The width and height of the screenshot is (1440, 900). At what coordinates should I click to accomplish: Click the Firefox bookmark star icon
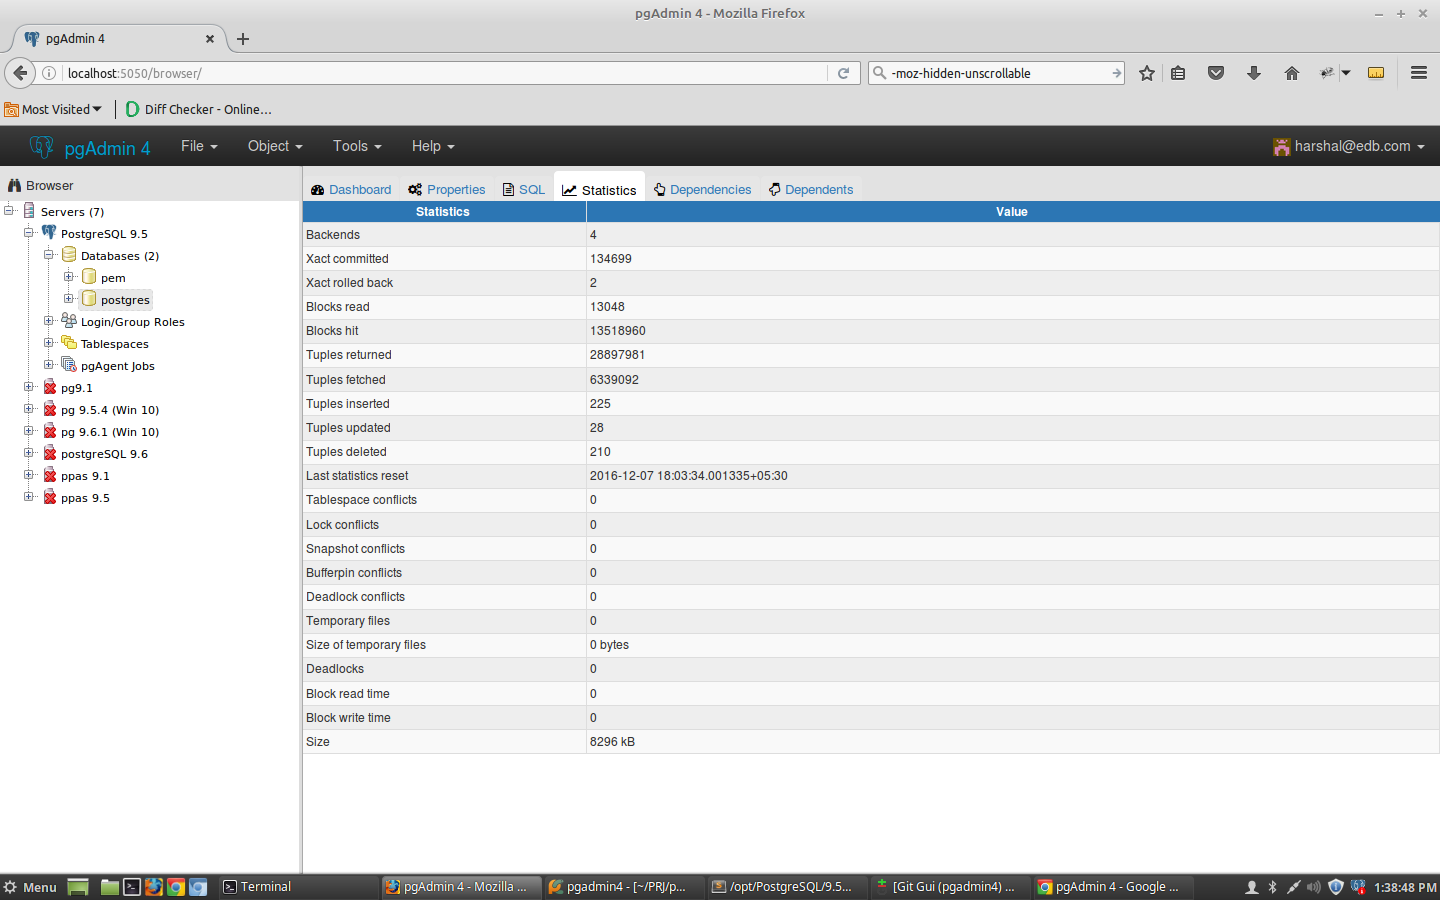coord(1147,73)
